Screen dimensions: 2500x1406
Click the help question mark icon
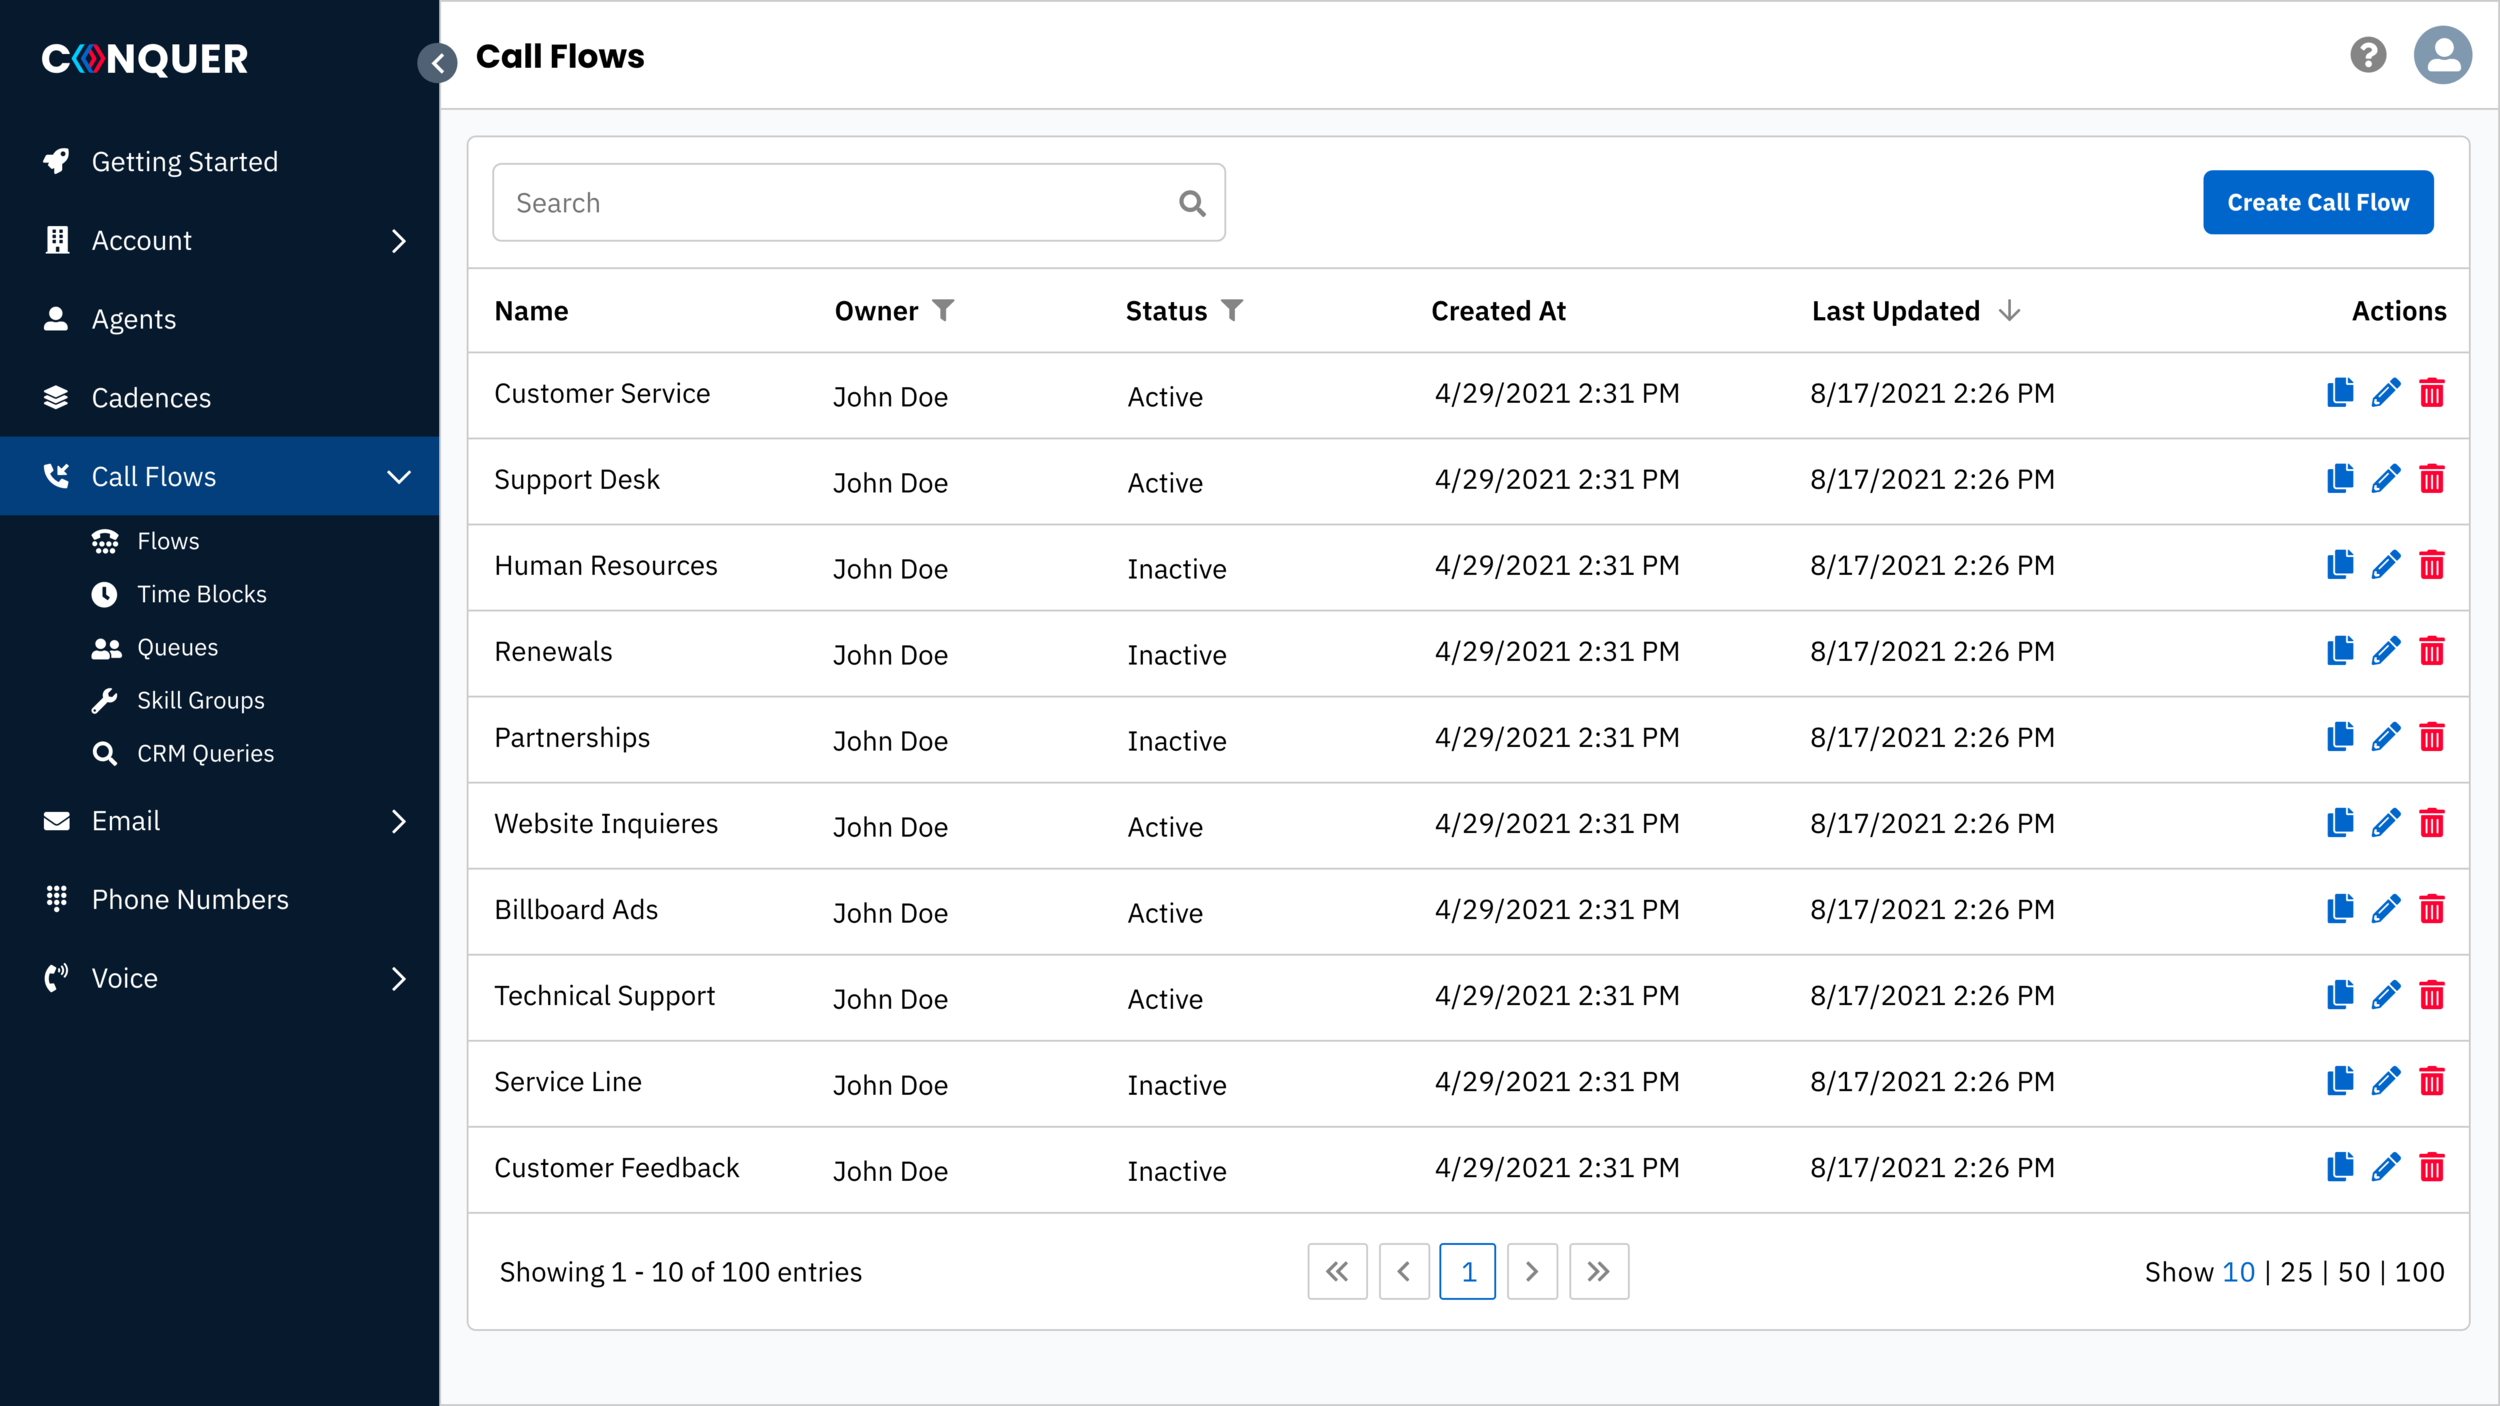(2367, 55)
